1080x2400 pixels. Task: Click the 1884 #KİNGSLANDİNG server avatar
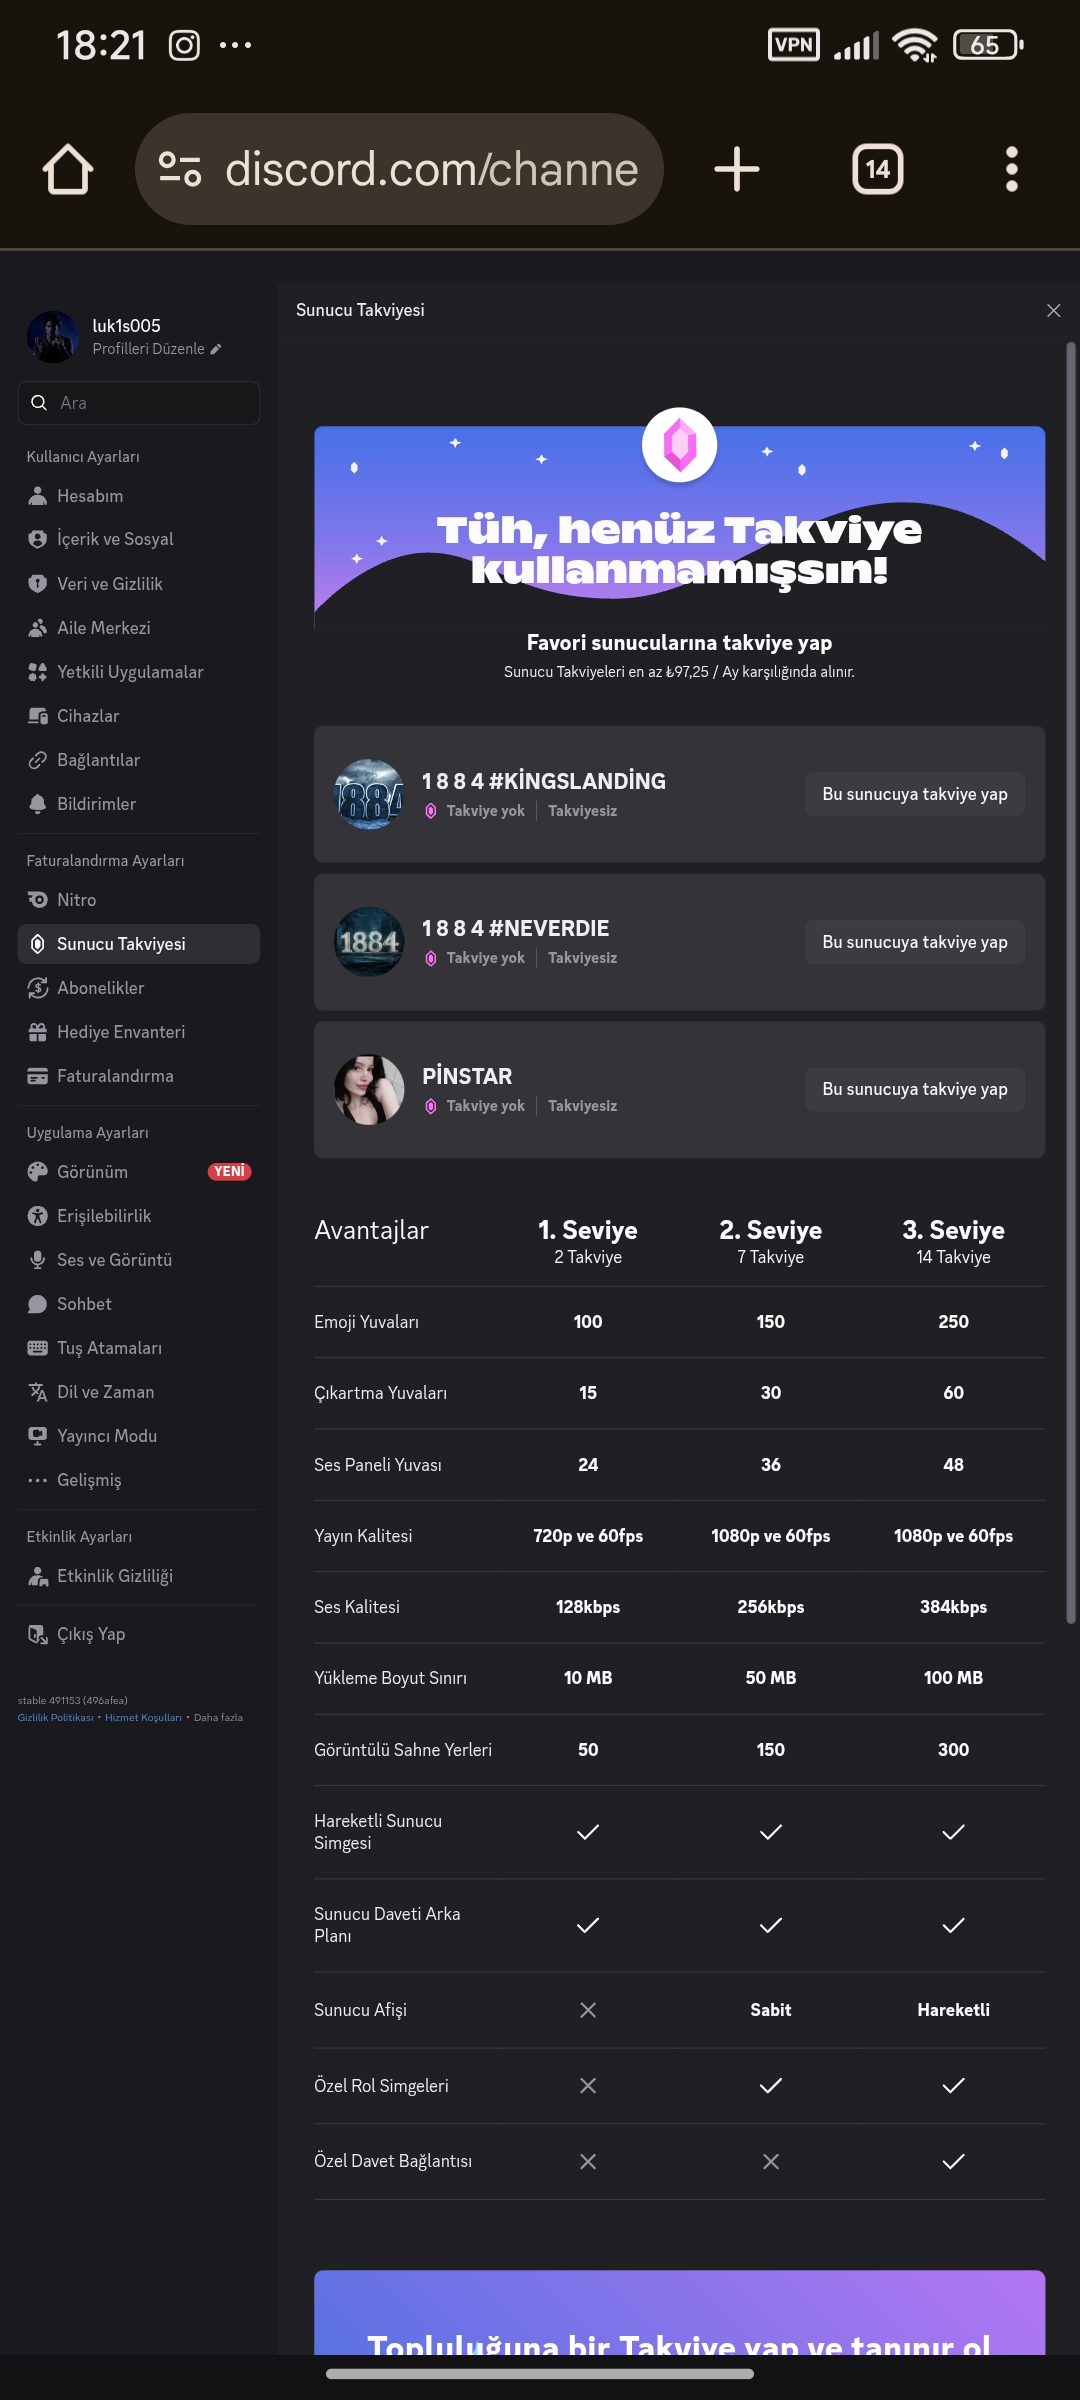click(x=369, y=794)
